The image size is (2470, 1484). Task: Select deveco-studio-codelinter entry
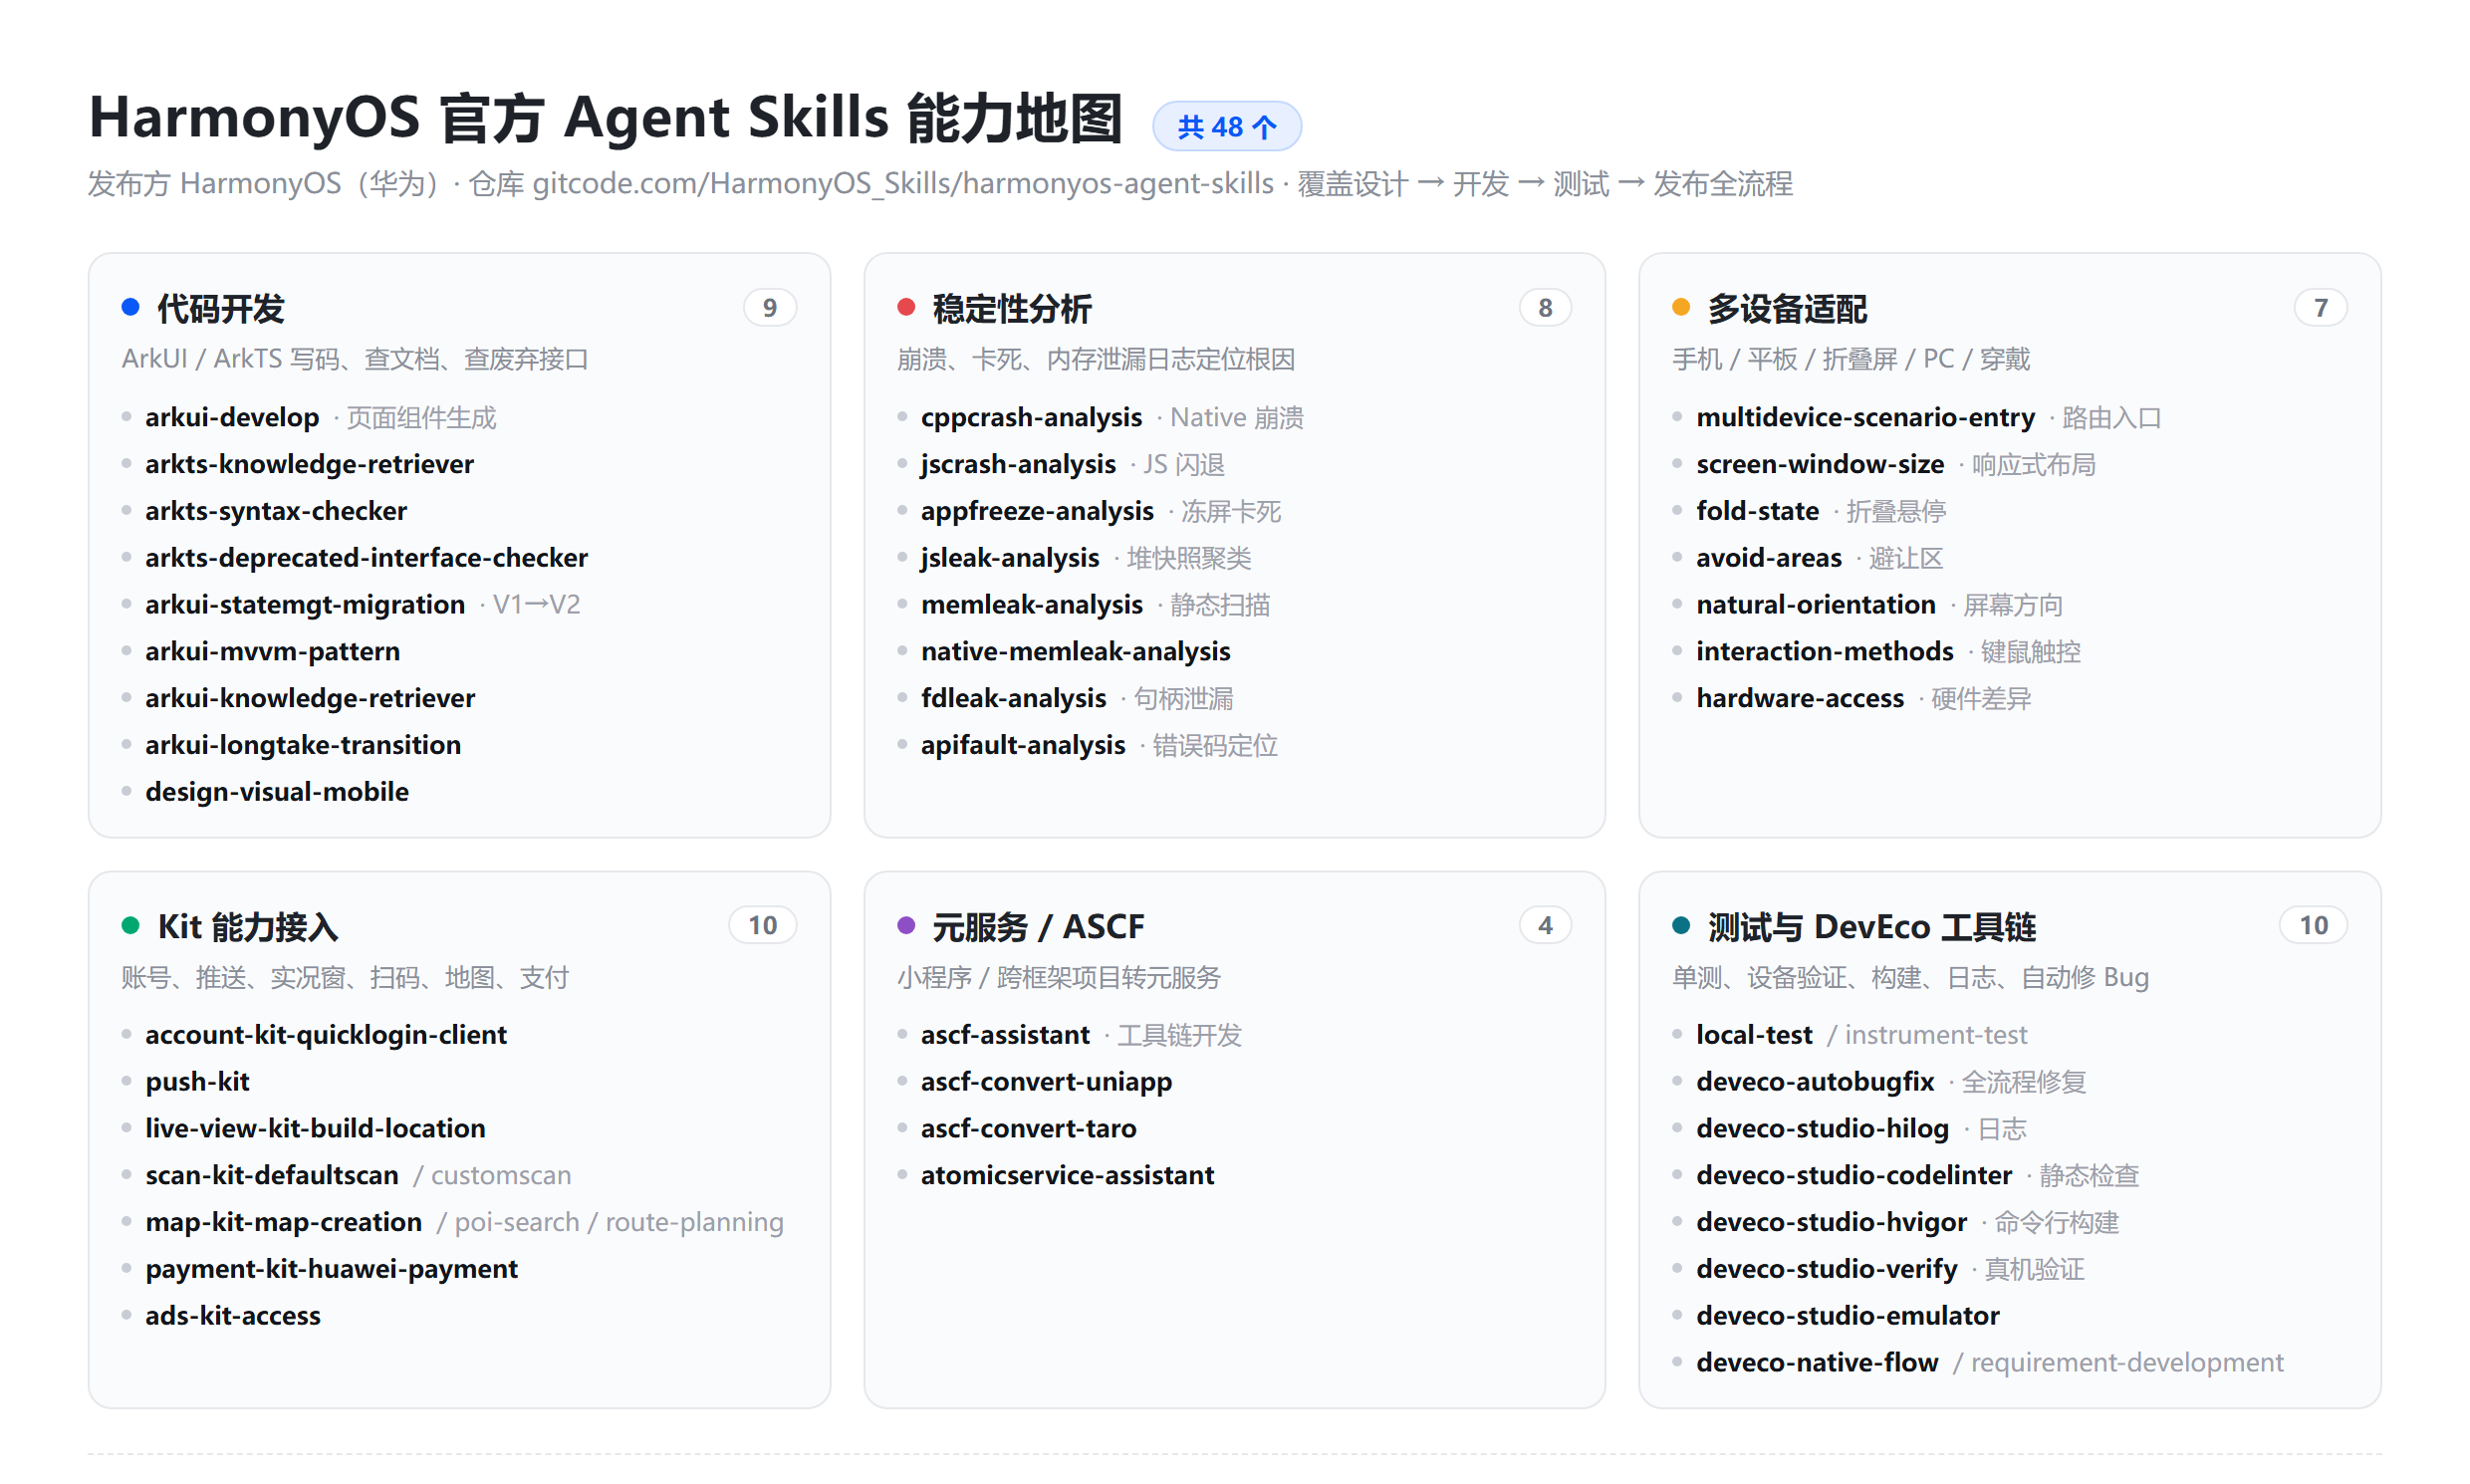click(x=1854, y=1176)
